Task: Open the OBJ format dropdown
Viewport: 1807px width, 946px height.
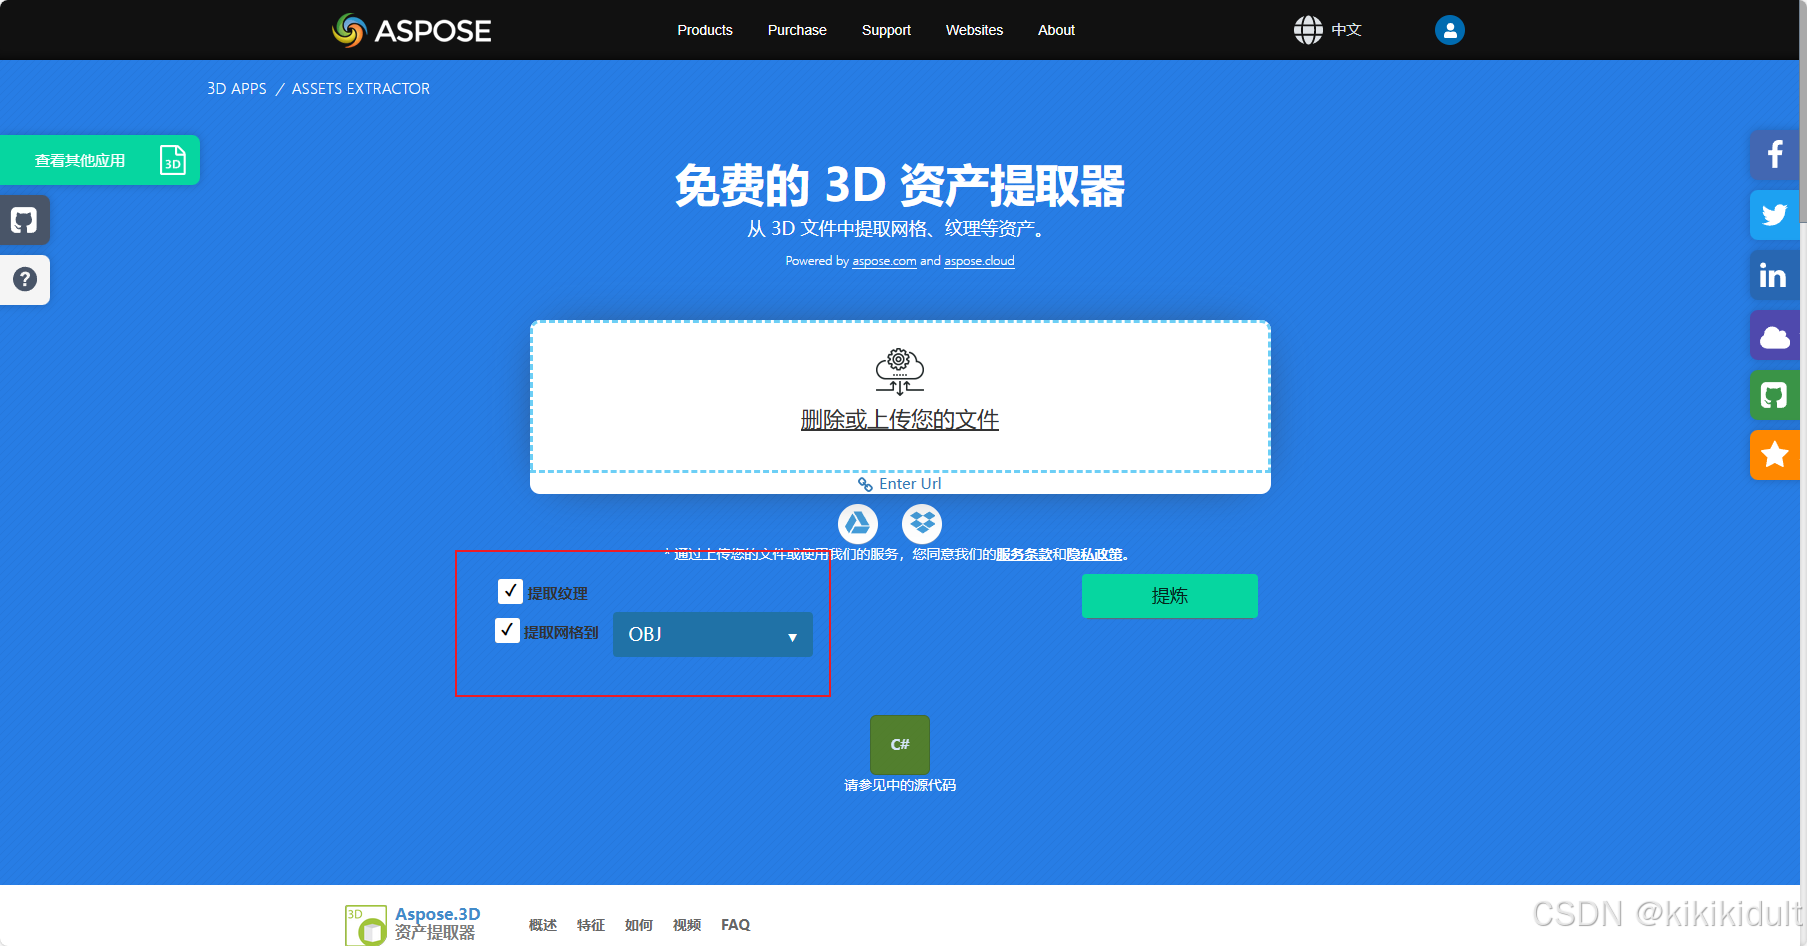Action: point(713,634)
